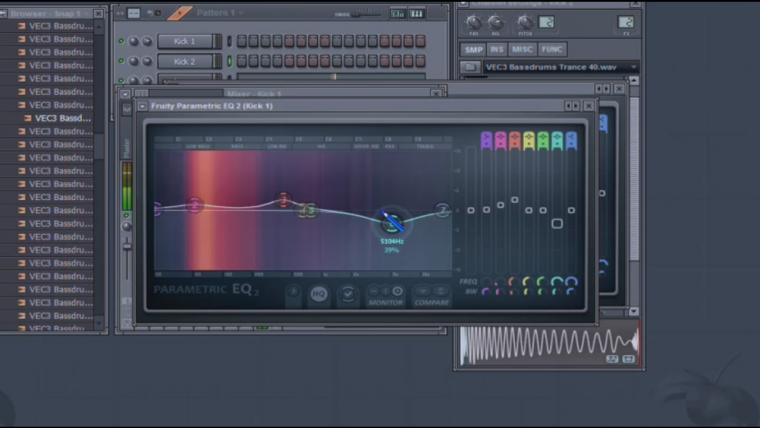Click the pitch range display next to PITCH knob

[546, 22]
